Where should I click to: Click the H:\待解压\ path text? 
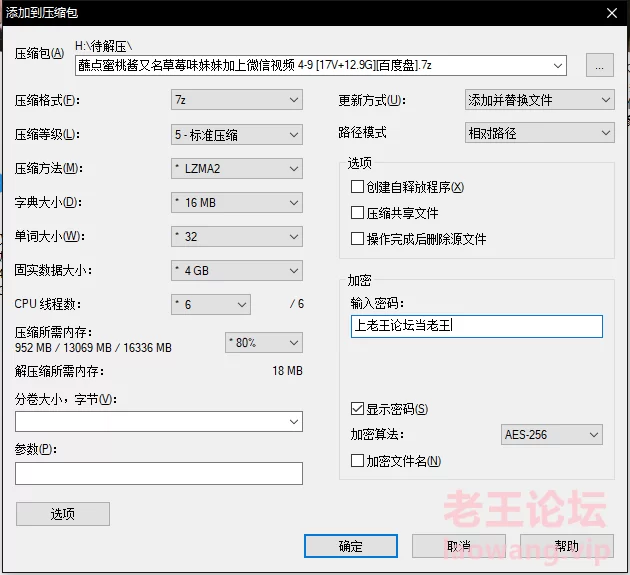103,46
